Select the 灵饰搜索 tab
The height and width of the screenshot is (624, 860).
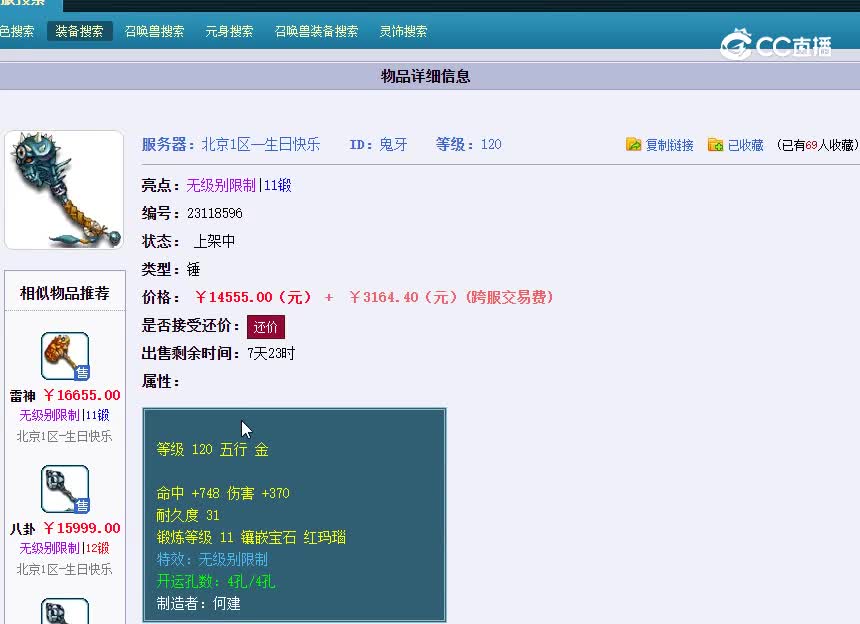[x=403, y=31]
